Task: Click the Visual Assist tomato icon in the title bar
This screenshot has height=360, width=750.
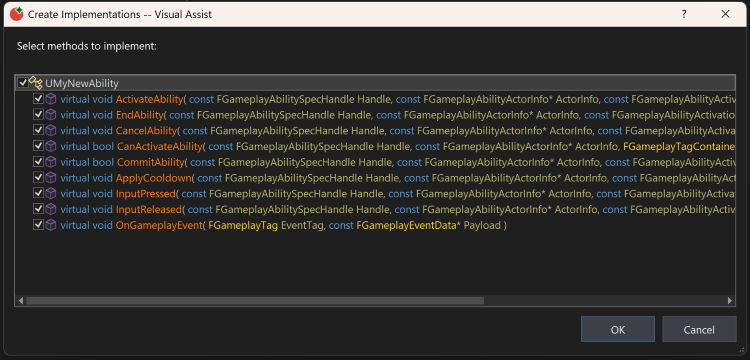Action: (16, 14)
